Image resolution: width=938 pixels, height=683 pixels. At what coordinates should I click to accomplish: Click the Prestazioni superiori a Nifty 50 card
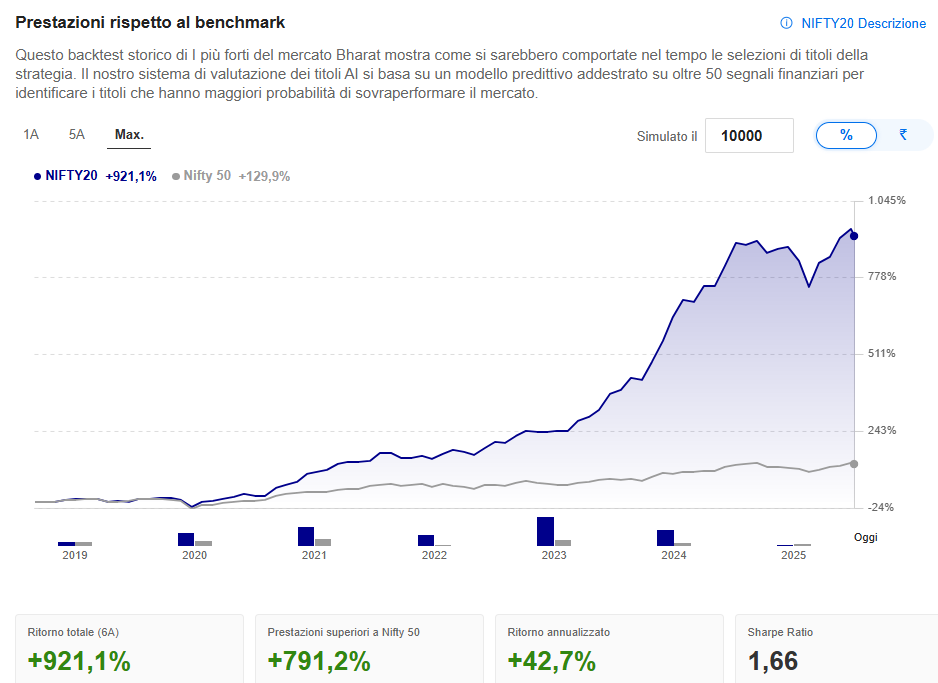[369, 649]
